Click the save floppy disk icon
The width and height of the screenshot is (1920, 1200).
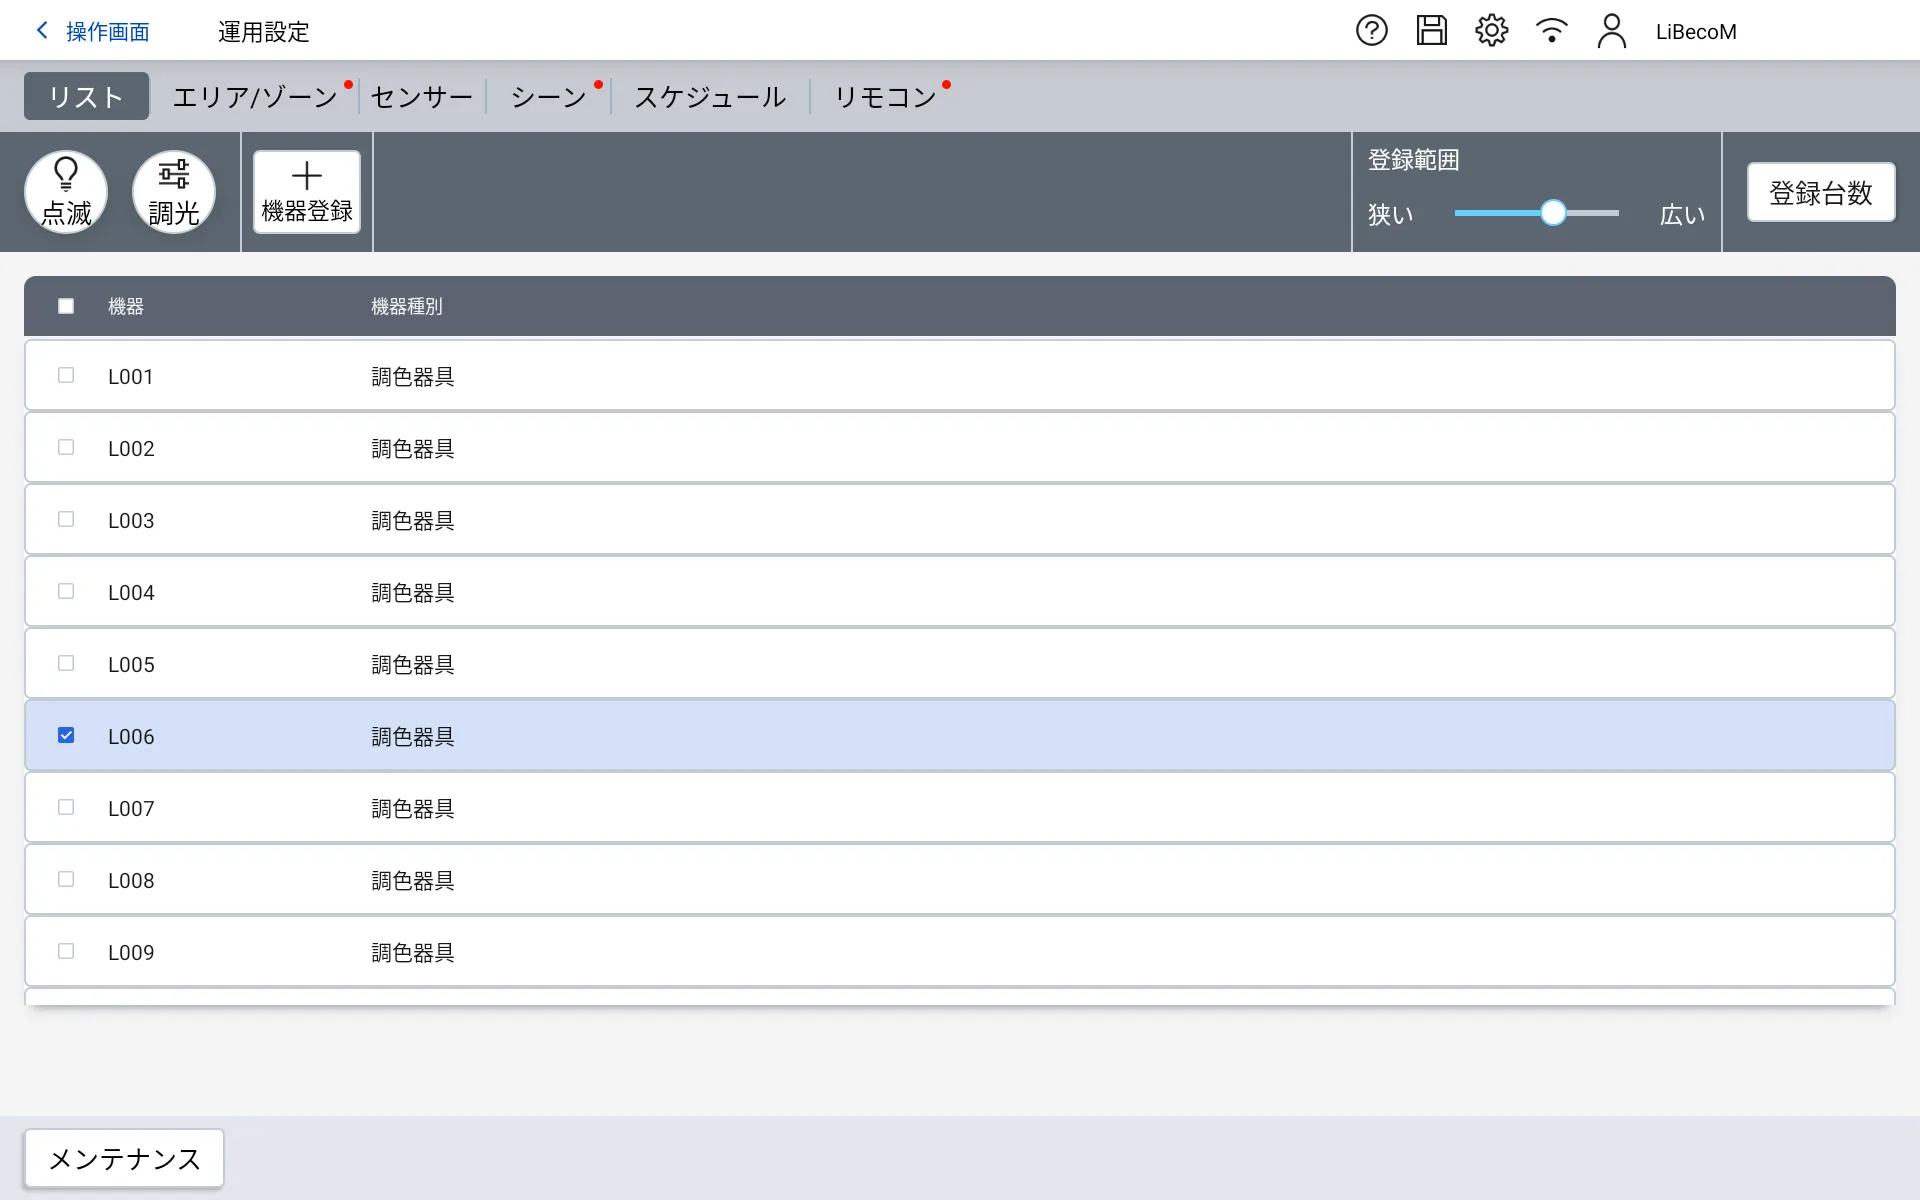point(1431,31)
